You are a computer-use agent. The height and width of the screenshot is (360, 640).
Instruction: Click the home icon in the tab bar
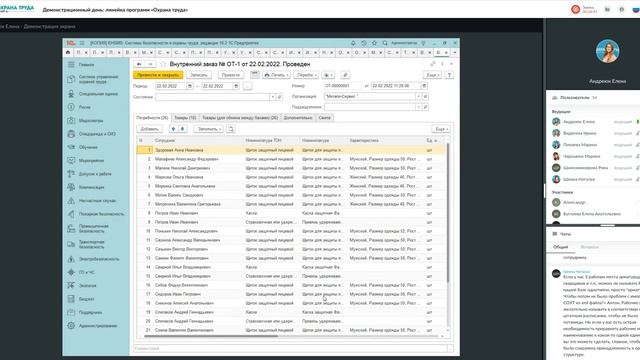click(x=68, y=52)
